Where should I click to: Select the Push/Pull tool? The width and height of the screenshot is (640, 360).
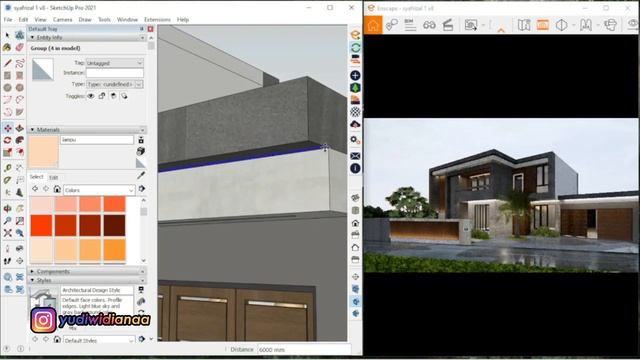point(19,128)
